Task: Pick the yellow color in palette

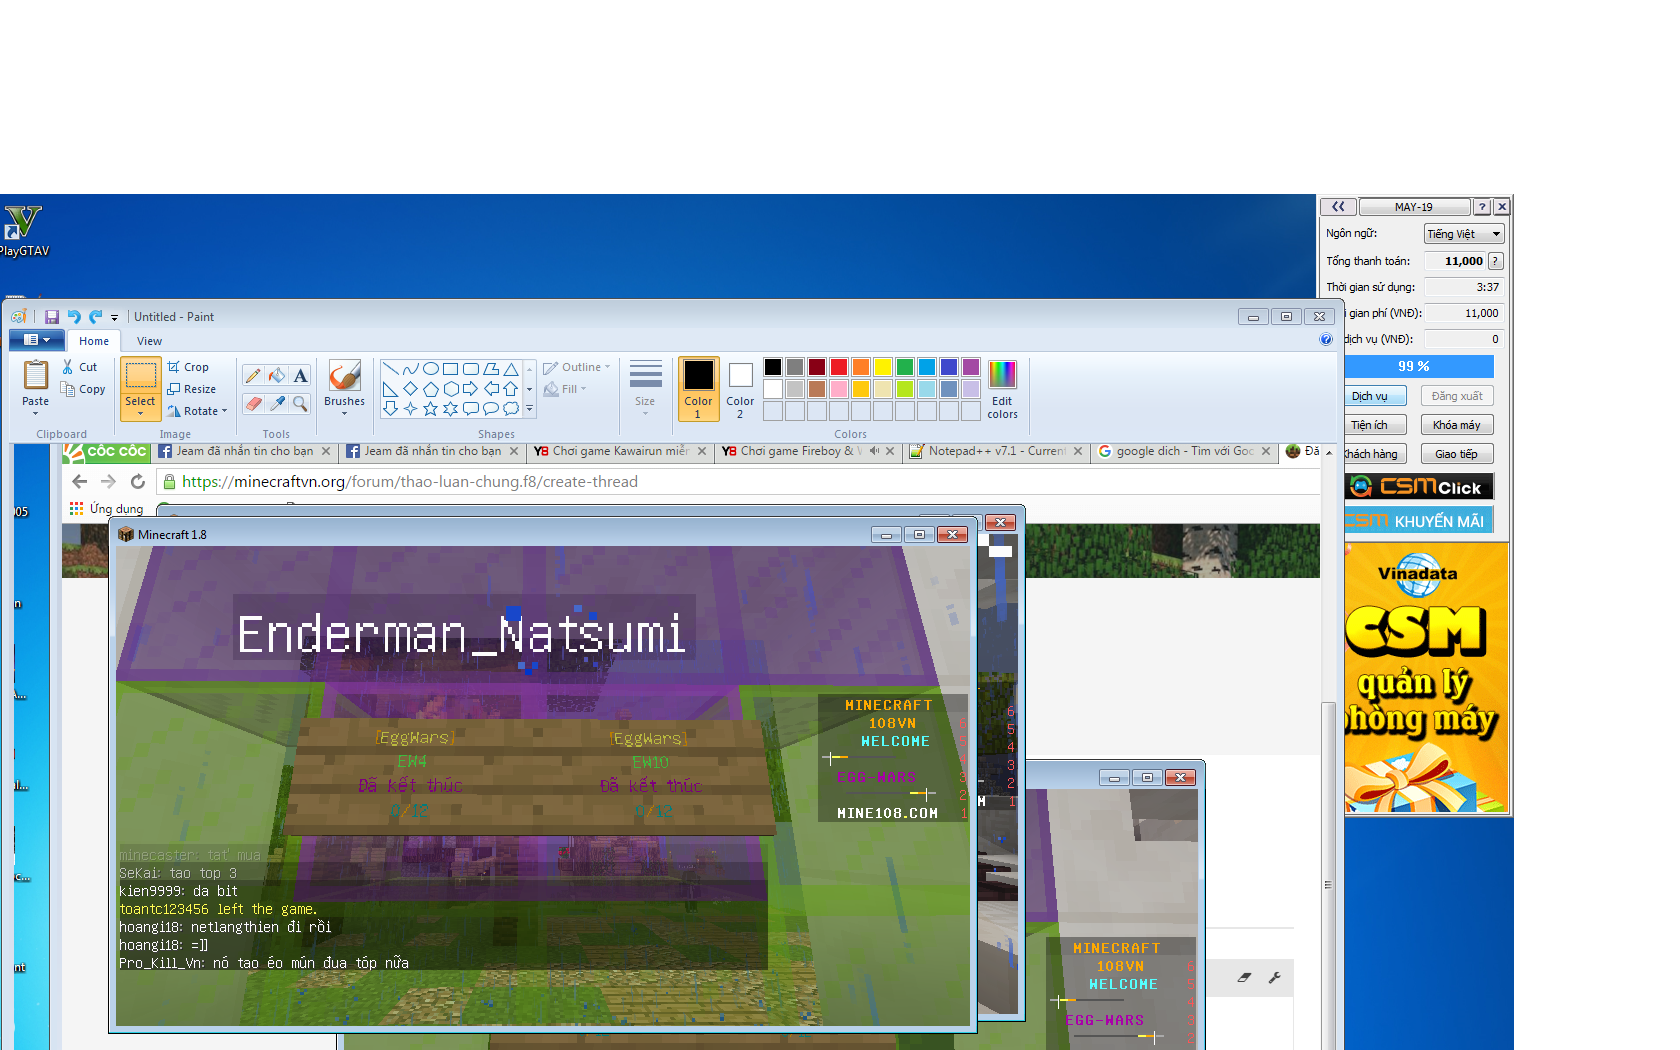Action: tap(883, 367)
